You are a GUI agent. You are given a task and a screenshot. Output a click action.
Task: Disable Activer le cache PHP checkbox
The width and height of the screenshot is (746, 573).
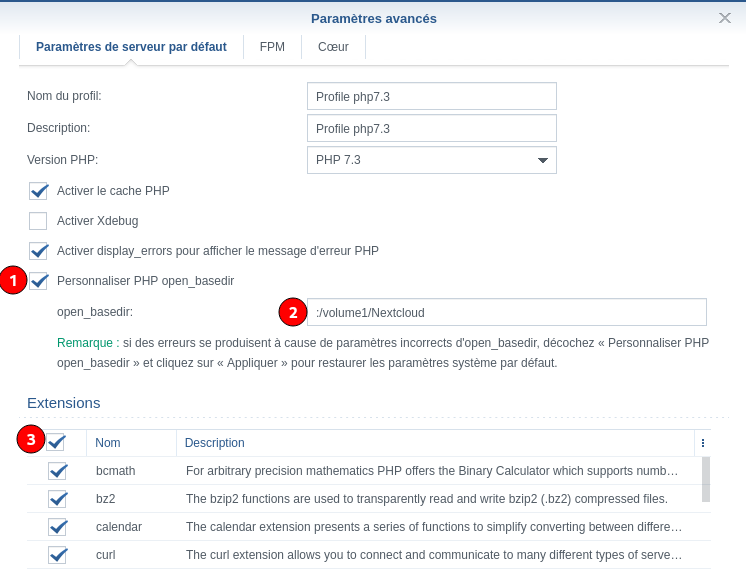(39, 191)
